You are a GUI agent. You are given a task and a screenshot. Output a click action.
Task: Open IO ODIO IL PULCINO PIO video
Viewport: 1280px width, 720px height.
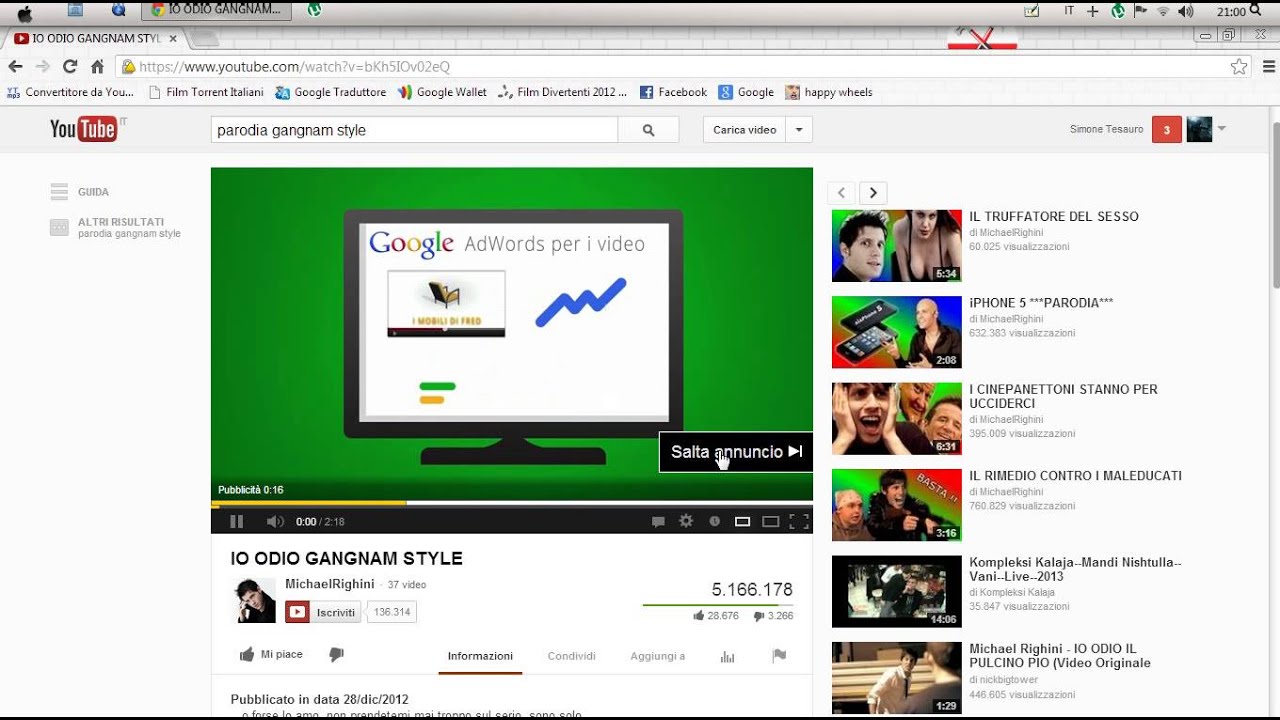tap(1060, 656)
